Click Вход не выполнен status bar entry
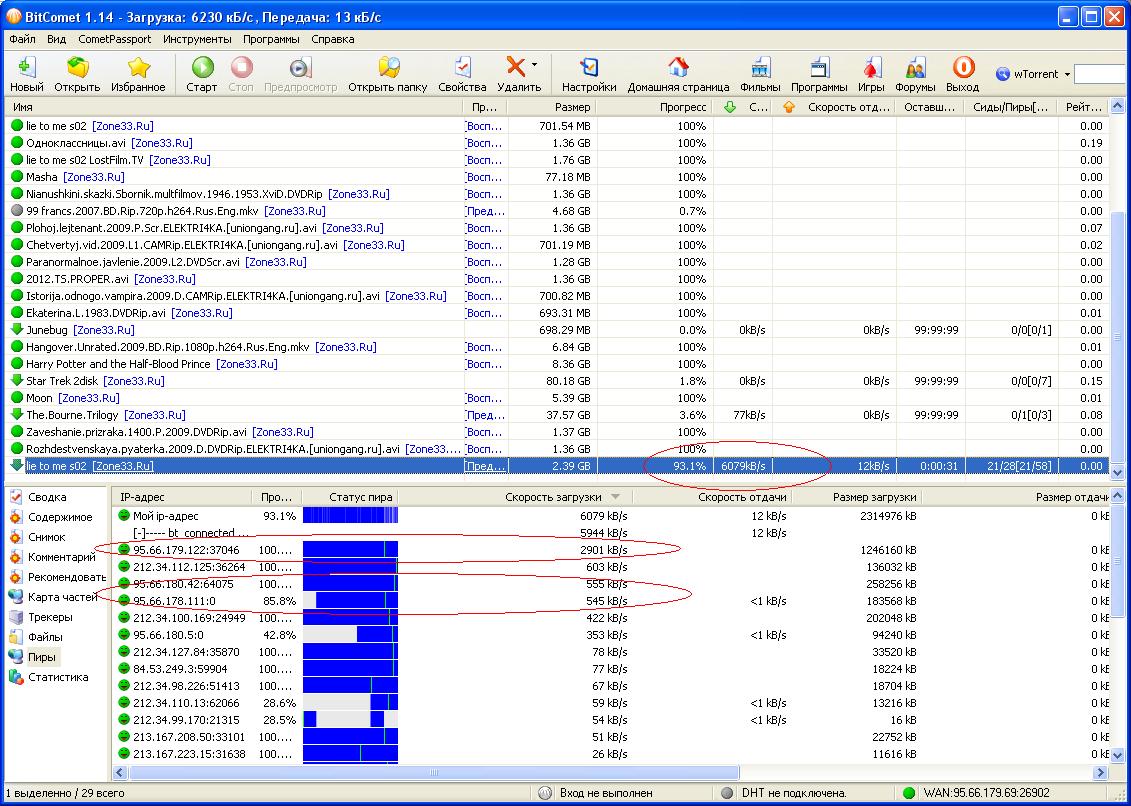 tap(606, 793)
